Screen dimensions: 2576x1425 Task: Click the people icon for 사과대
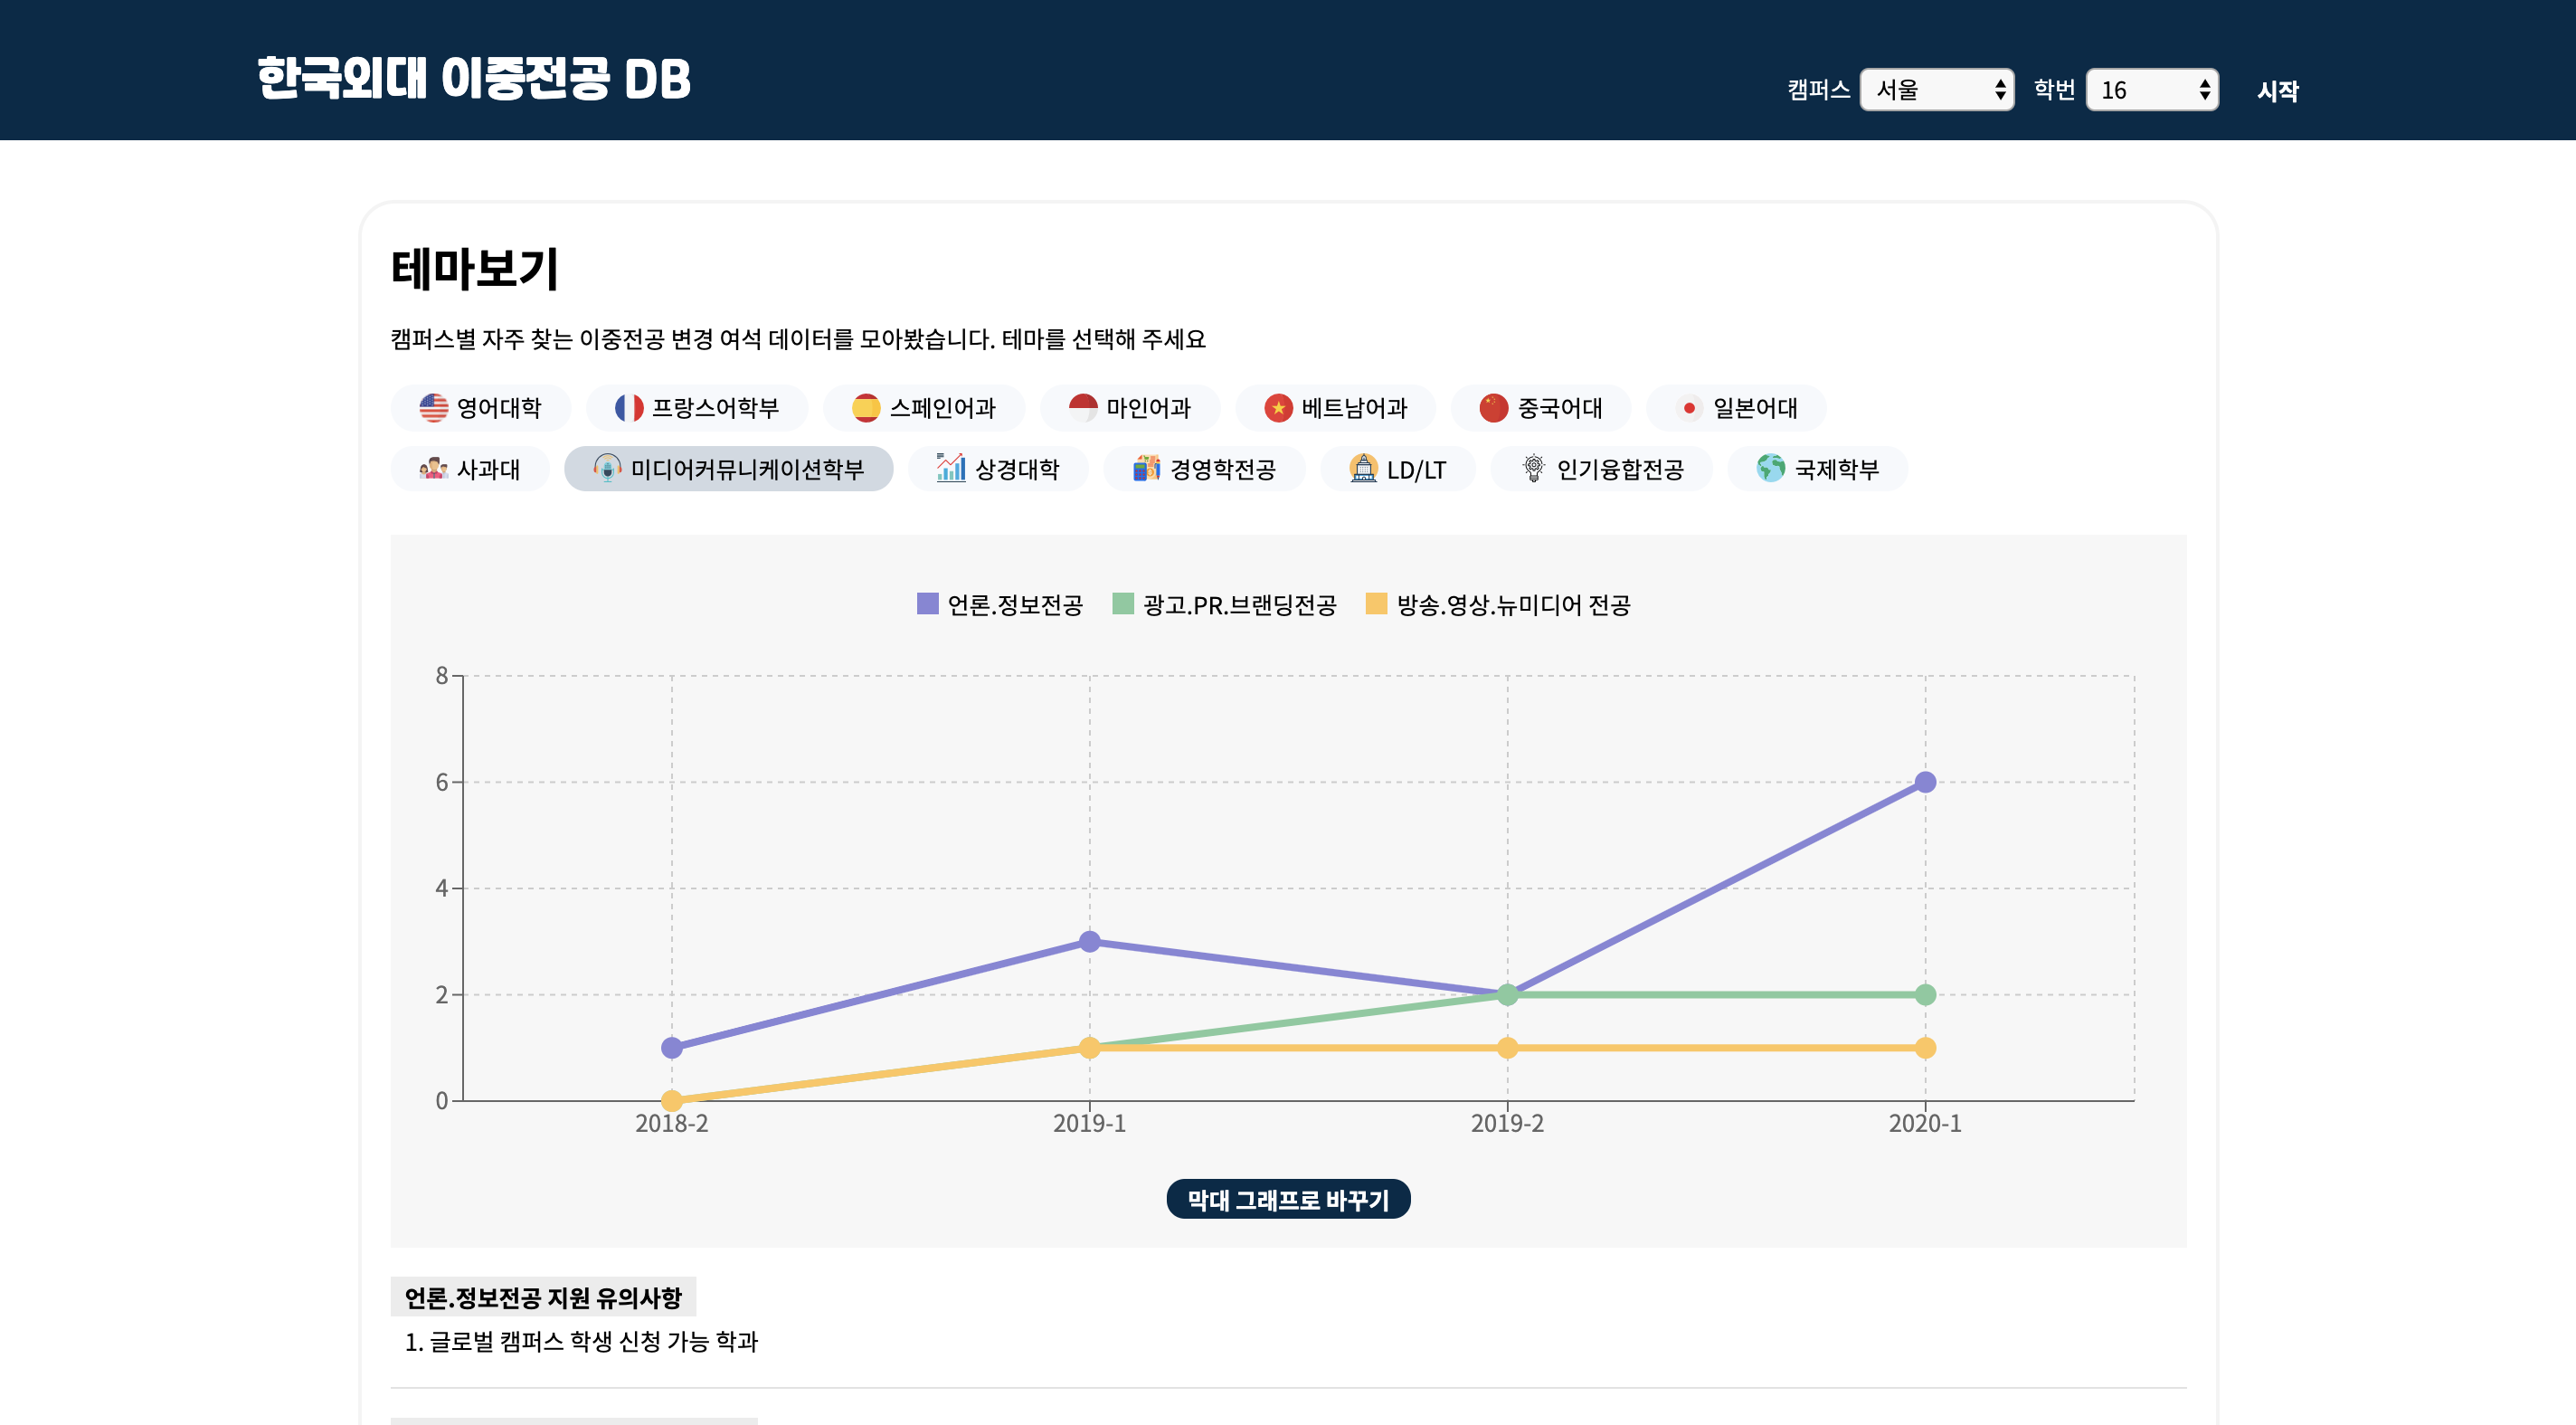click(433, 468)
